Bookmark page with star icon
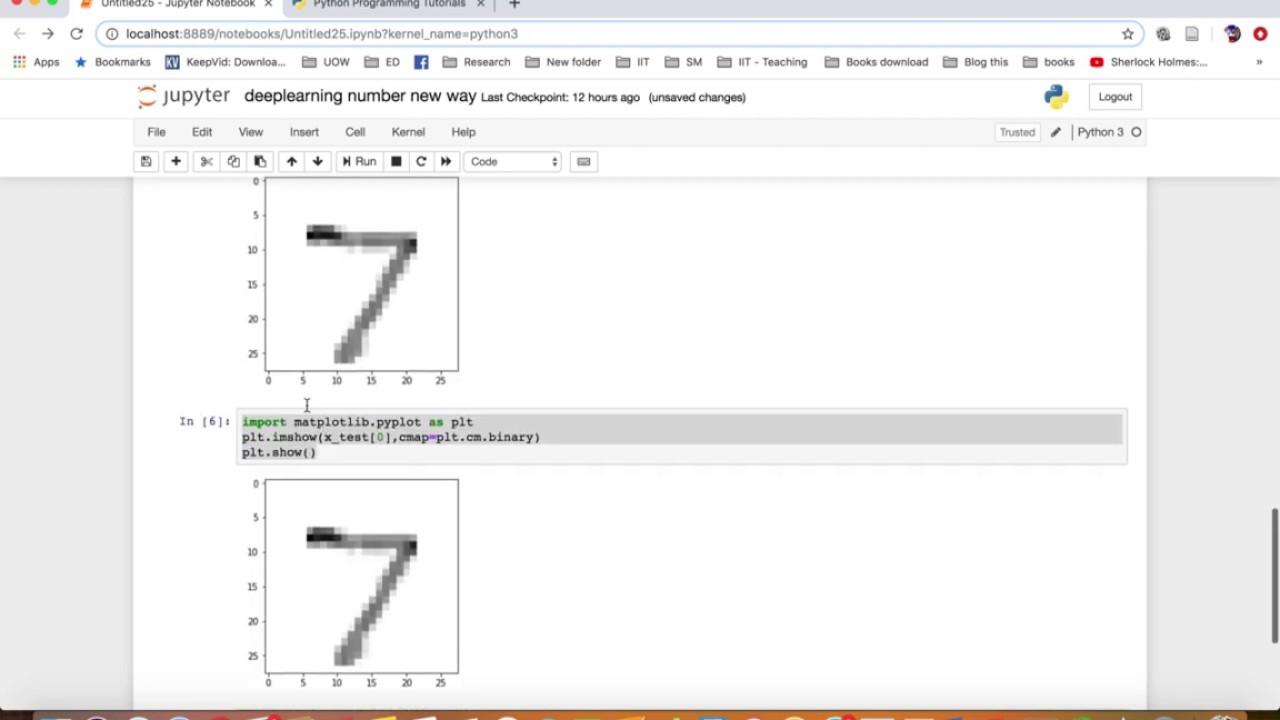Screen dimensions: 1280x720 coord(1128,34)
